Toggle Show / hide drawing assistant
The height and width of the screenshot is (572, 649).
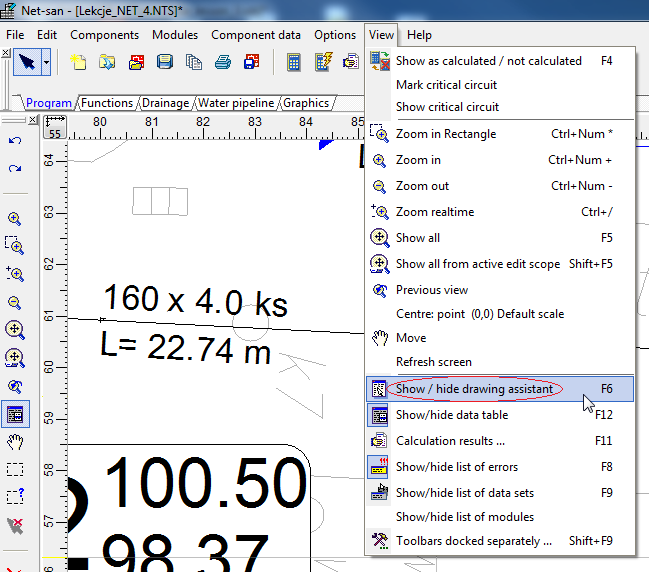[474, 388]
